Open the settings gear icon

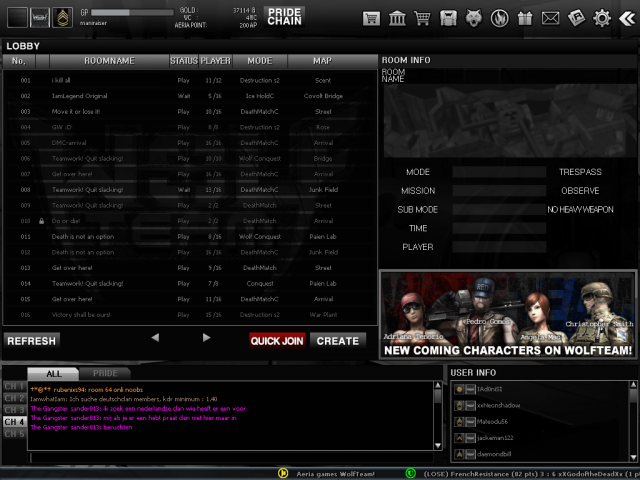point(602,18)
